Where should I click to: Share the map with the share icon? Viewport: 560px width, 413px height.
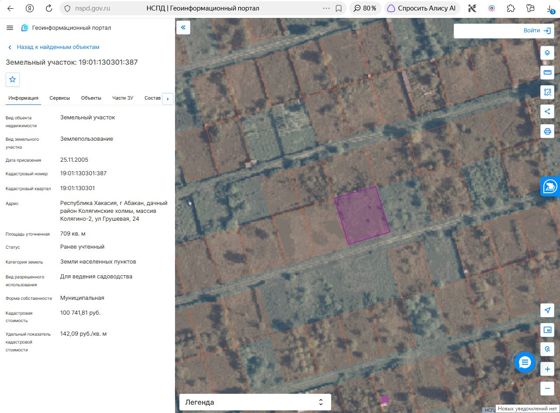pyautogui.click(x=547, y=111)
